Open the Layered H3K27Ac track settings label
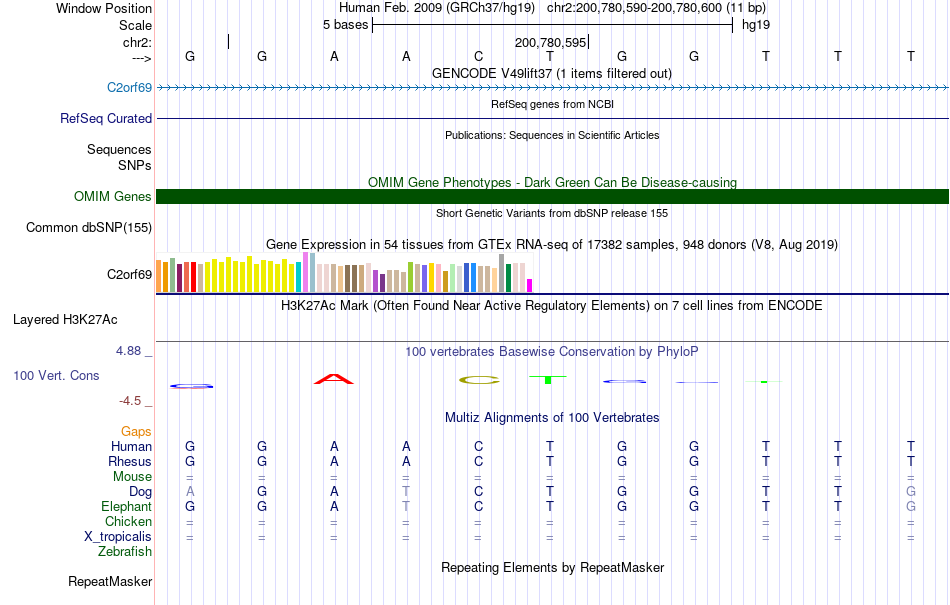Screen dimensions: 950x605 [x=65, y=320]
